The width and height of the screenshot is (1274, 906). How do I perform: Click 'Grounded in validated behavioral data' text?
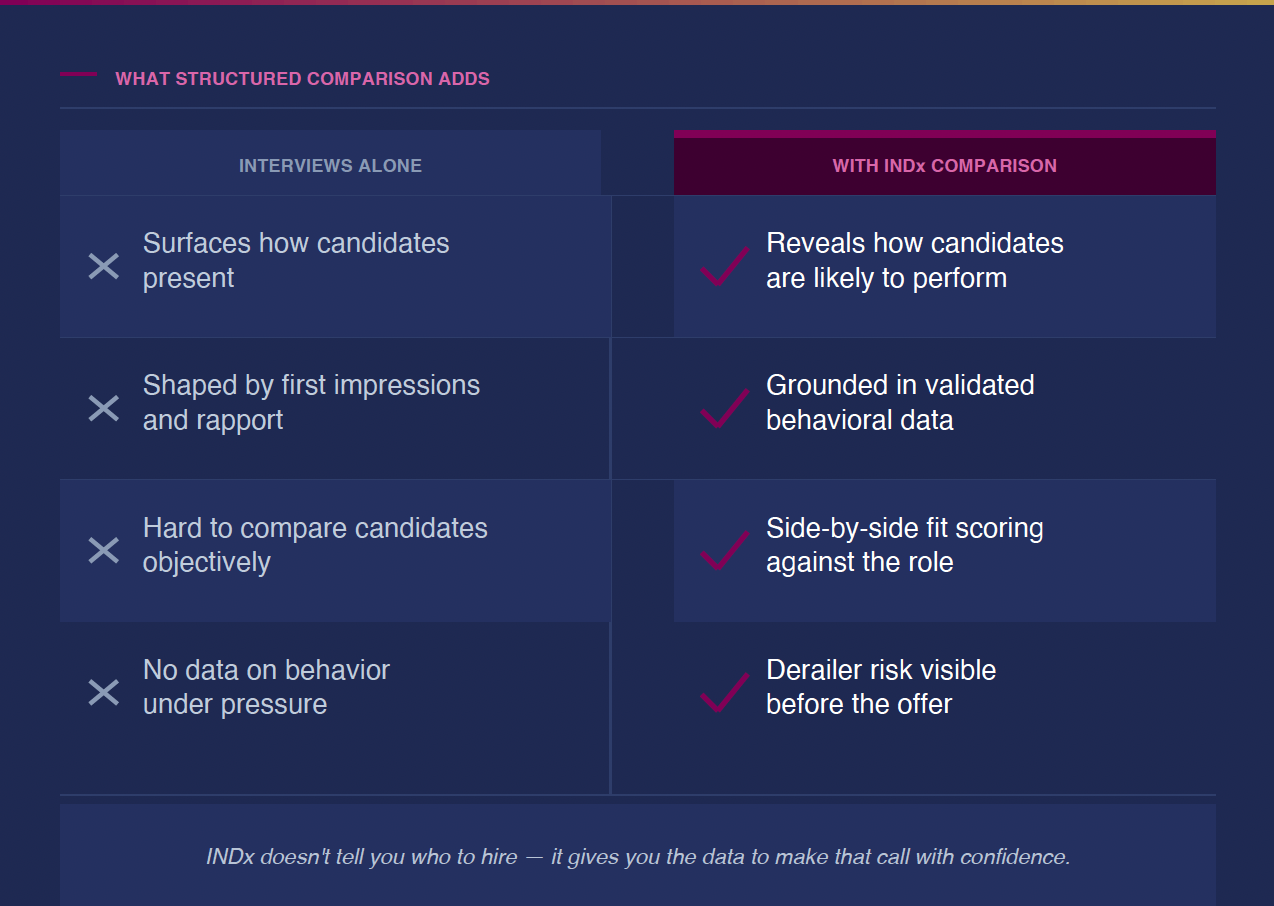[x=900, y=402]
